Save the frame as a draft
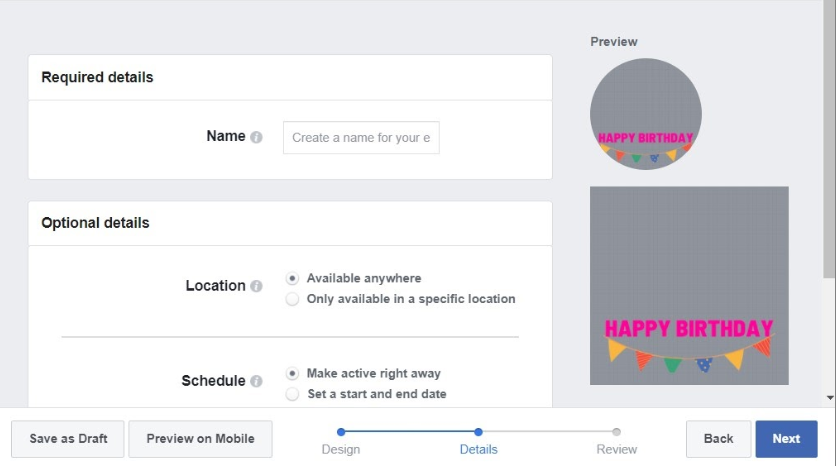This screenshot has height=466, width=840. (68, 439)
